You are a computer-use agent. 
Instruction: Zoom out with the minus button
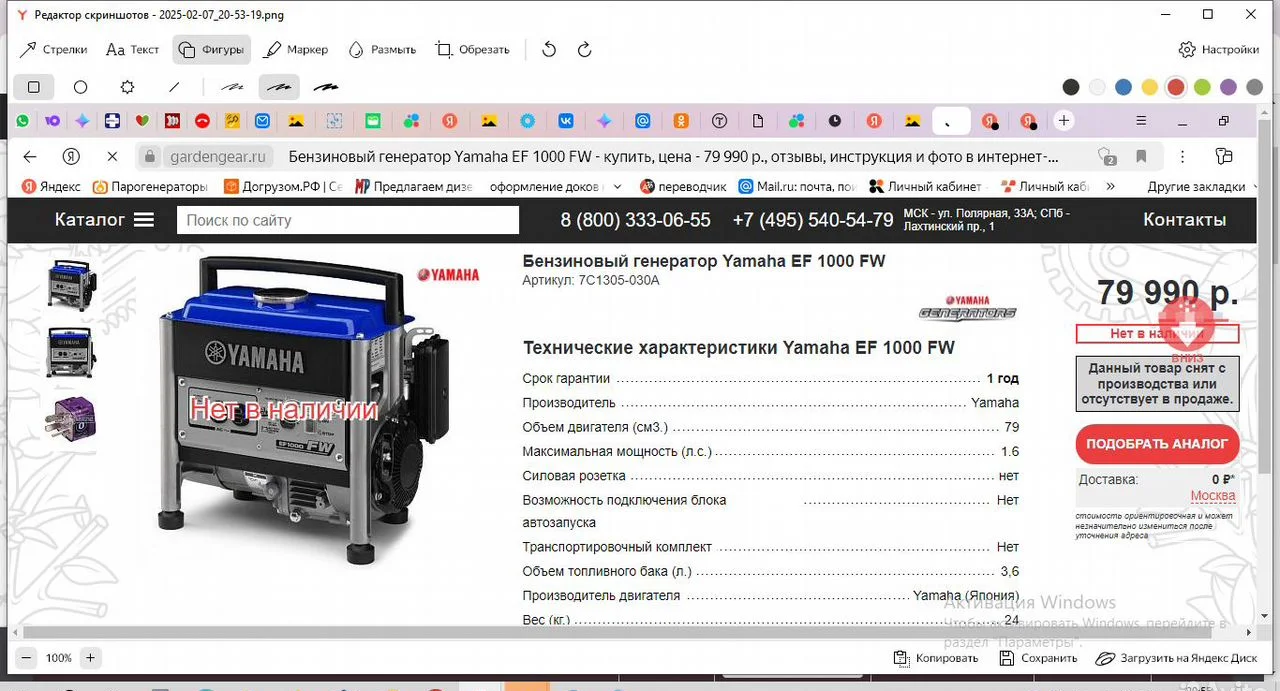27,658
